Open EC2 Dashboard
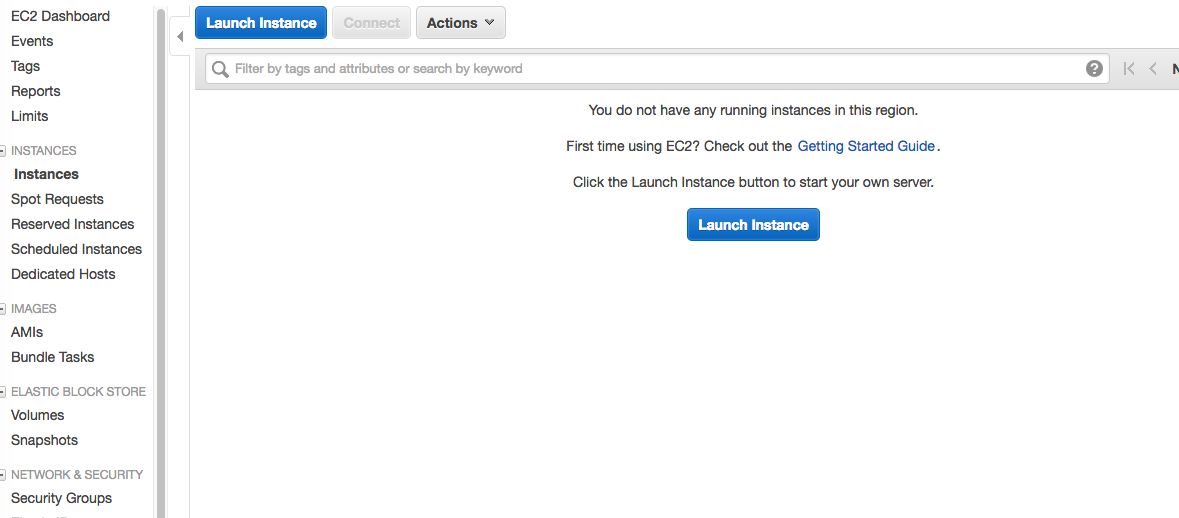The height and width of the screenshot is (518, 1179). click(x=60, y=16)
